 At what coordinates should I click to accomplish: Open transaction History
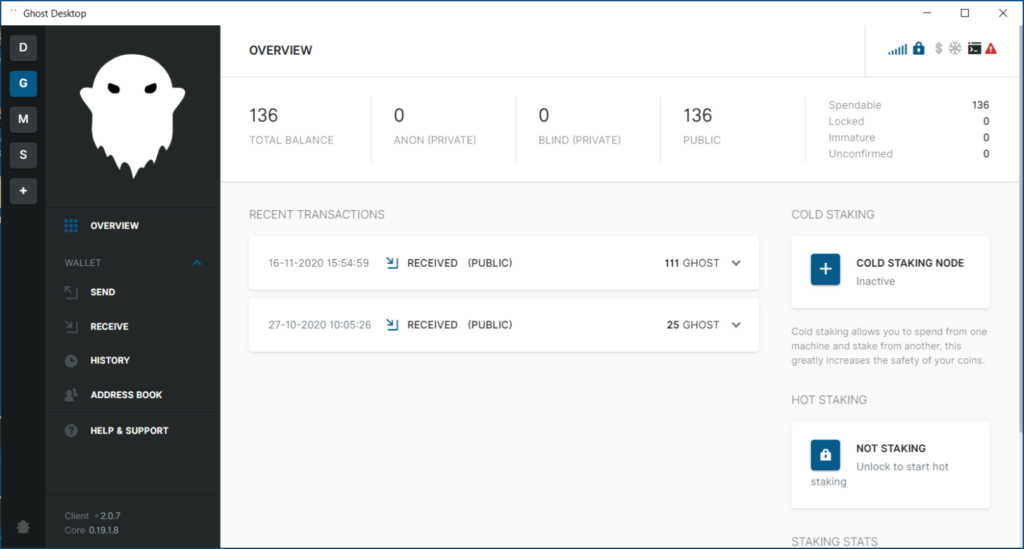coord(109,360)
